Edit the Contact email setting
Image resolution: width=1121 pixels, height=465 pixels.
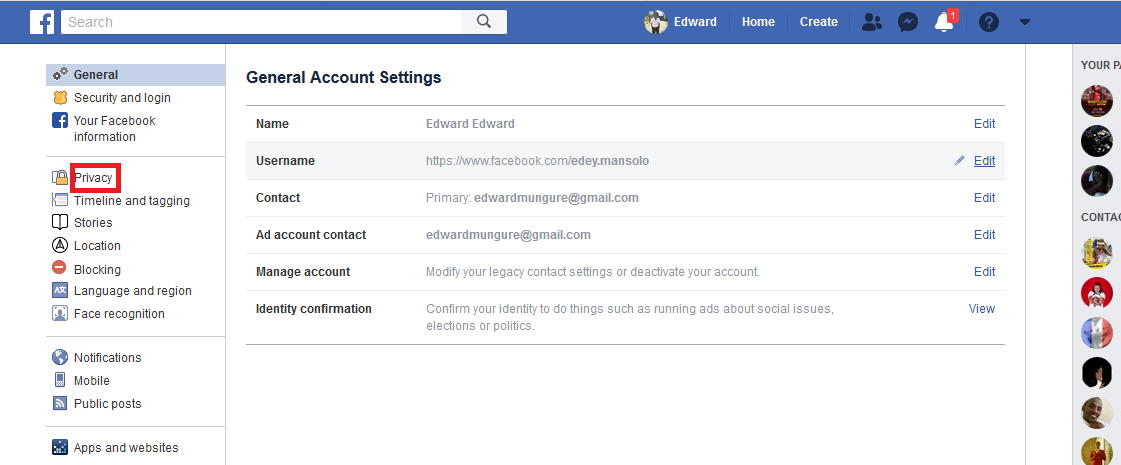[984, 197]
